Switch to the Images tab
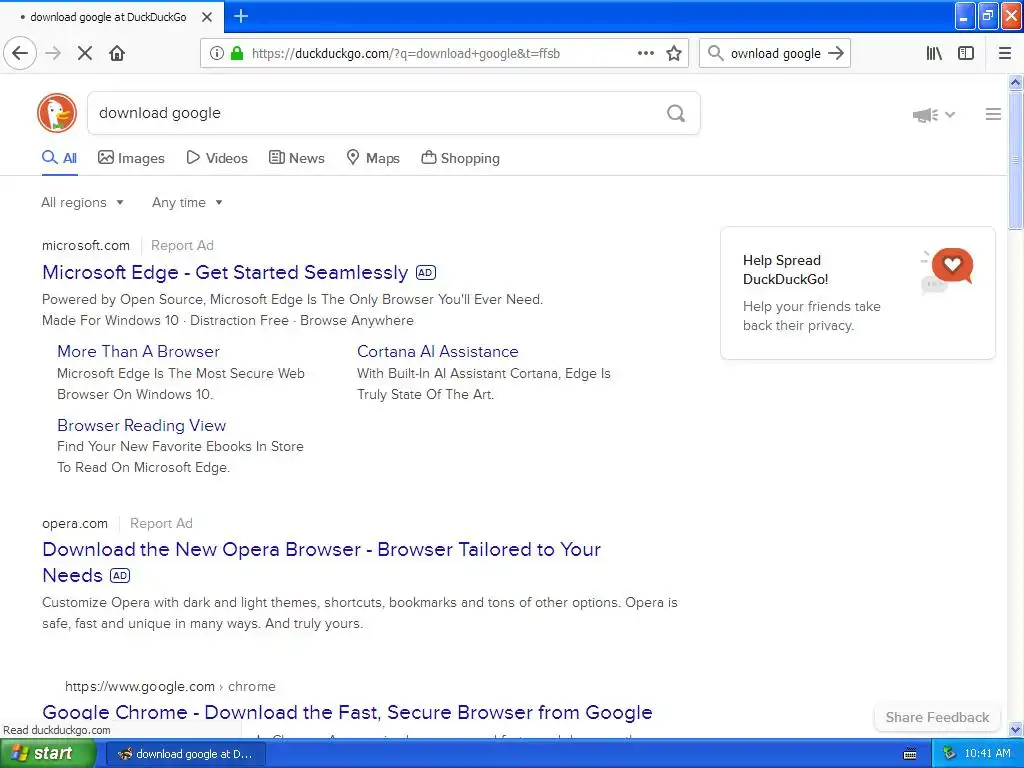 tap(131, 158)
